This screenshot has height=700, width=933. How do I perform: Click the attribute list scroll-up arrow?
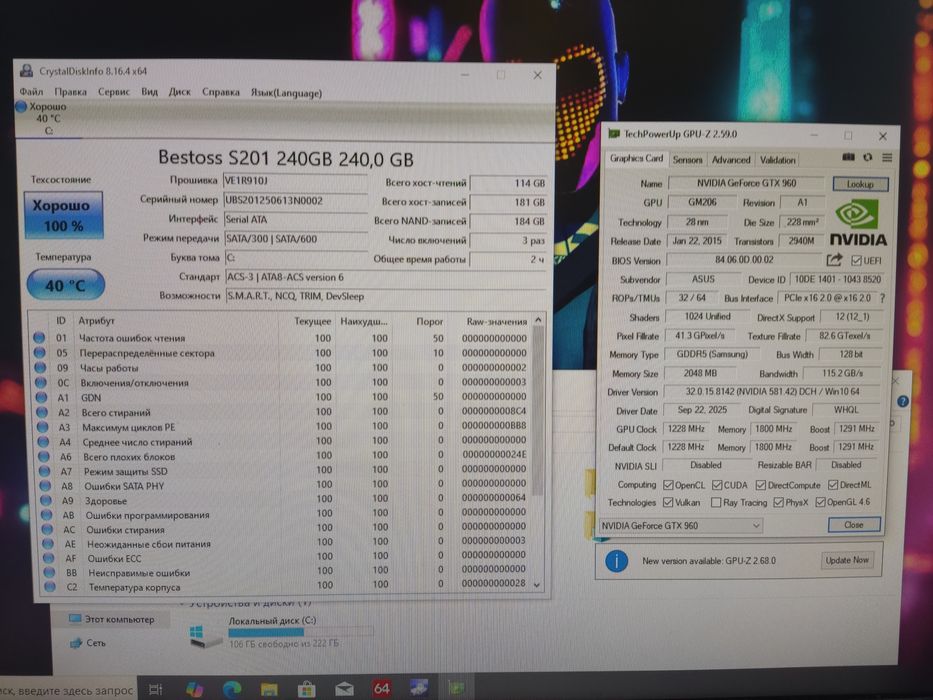point(538,320)
